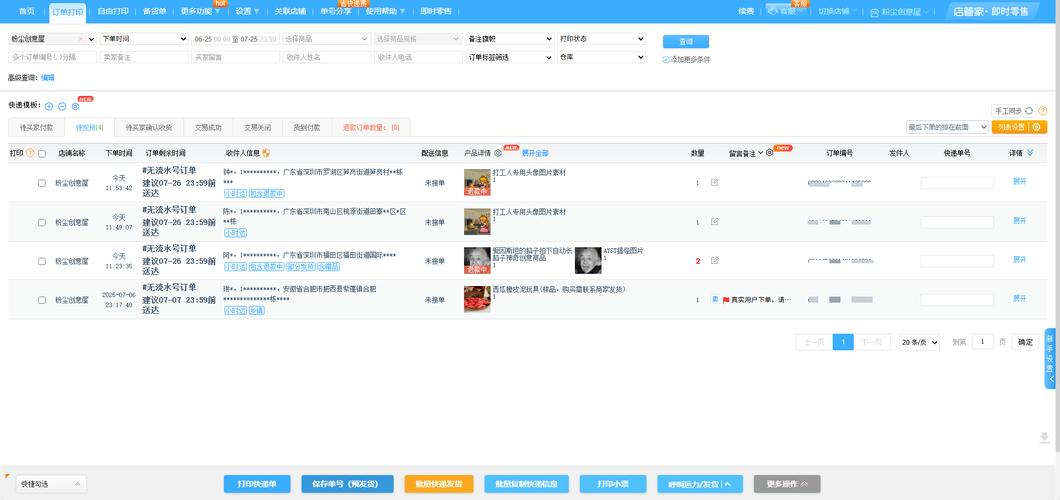The image size is (1060, 500).
Task: Switch to the 待买家付款 tab
Action: (x=37, y=127)
